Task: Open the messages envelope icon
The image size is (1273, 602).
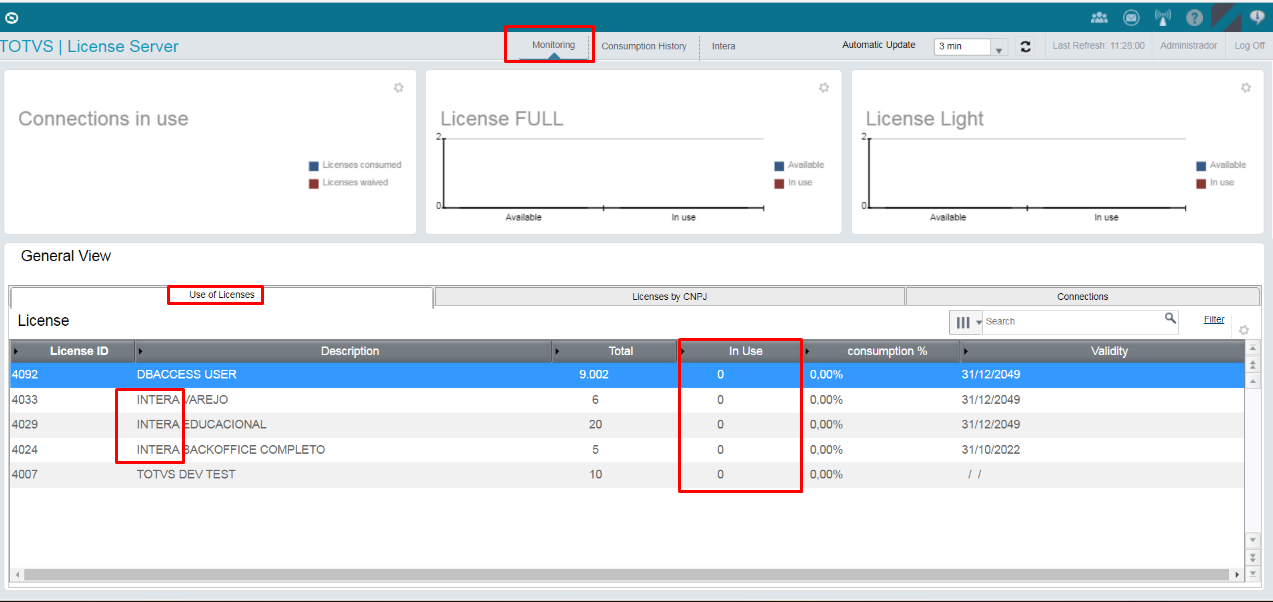Action: pyautogui.click(x=1130, y=17)
